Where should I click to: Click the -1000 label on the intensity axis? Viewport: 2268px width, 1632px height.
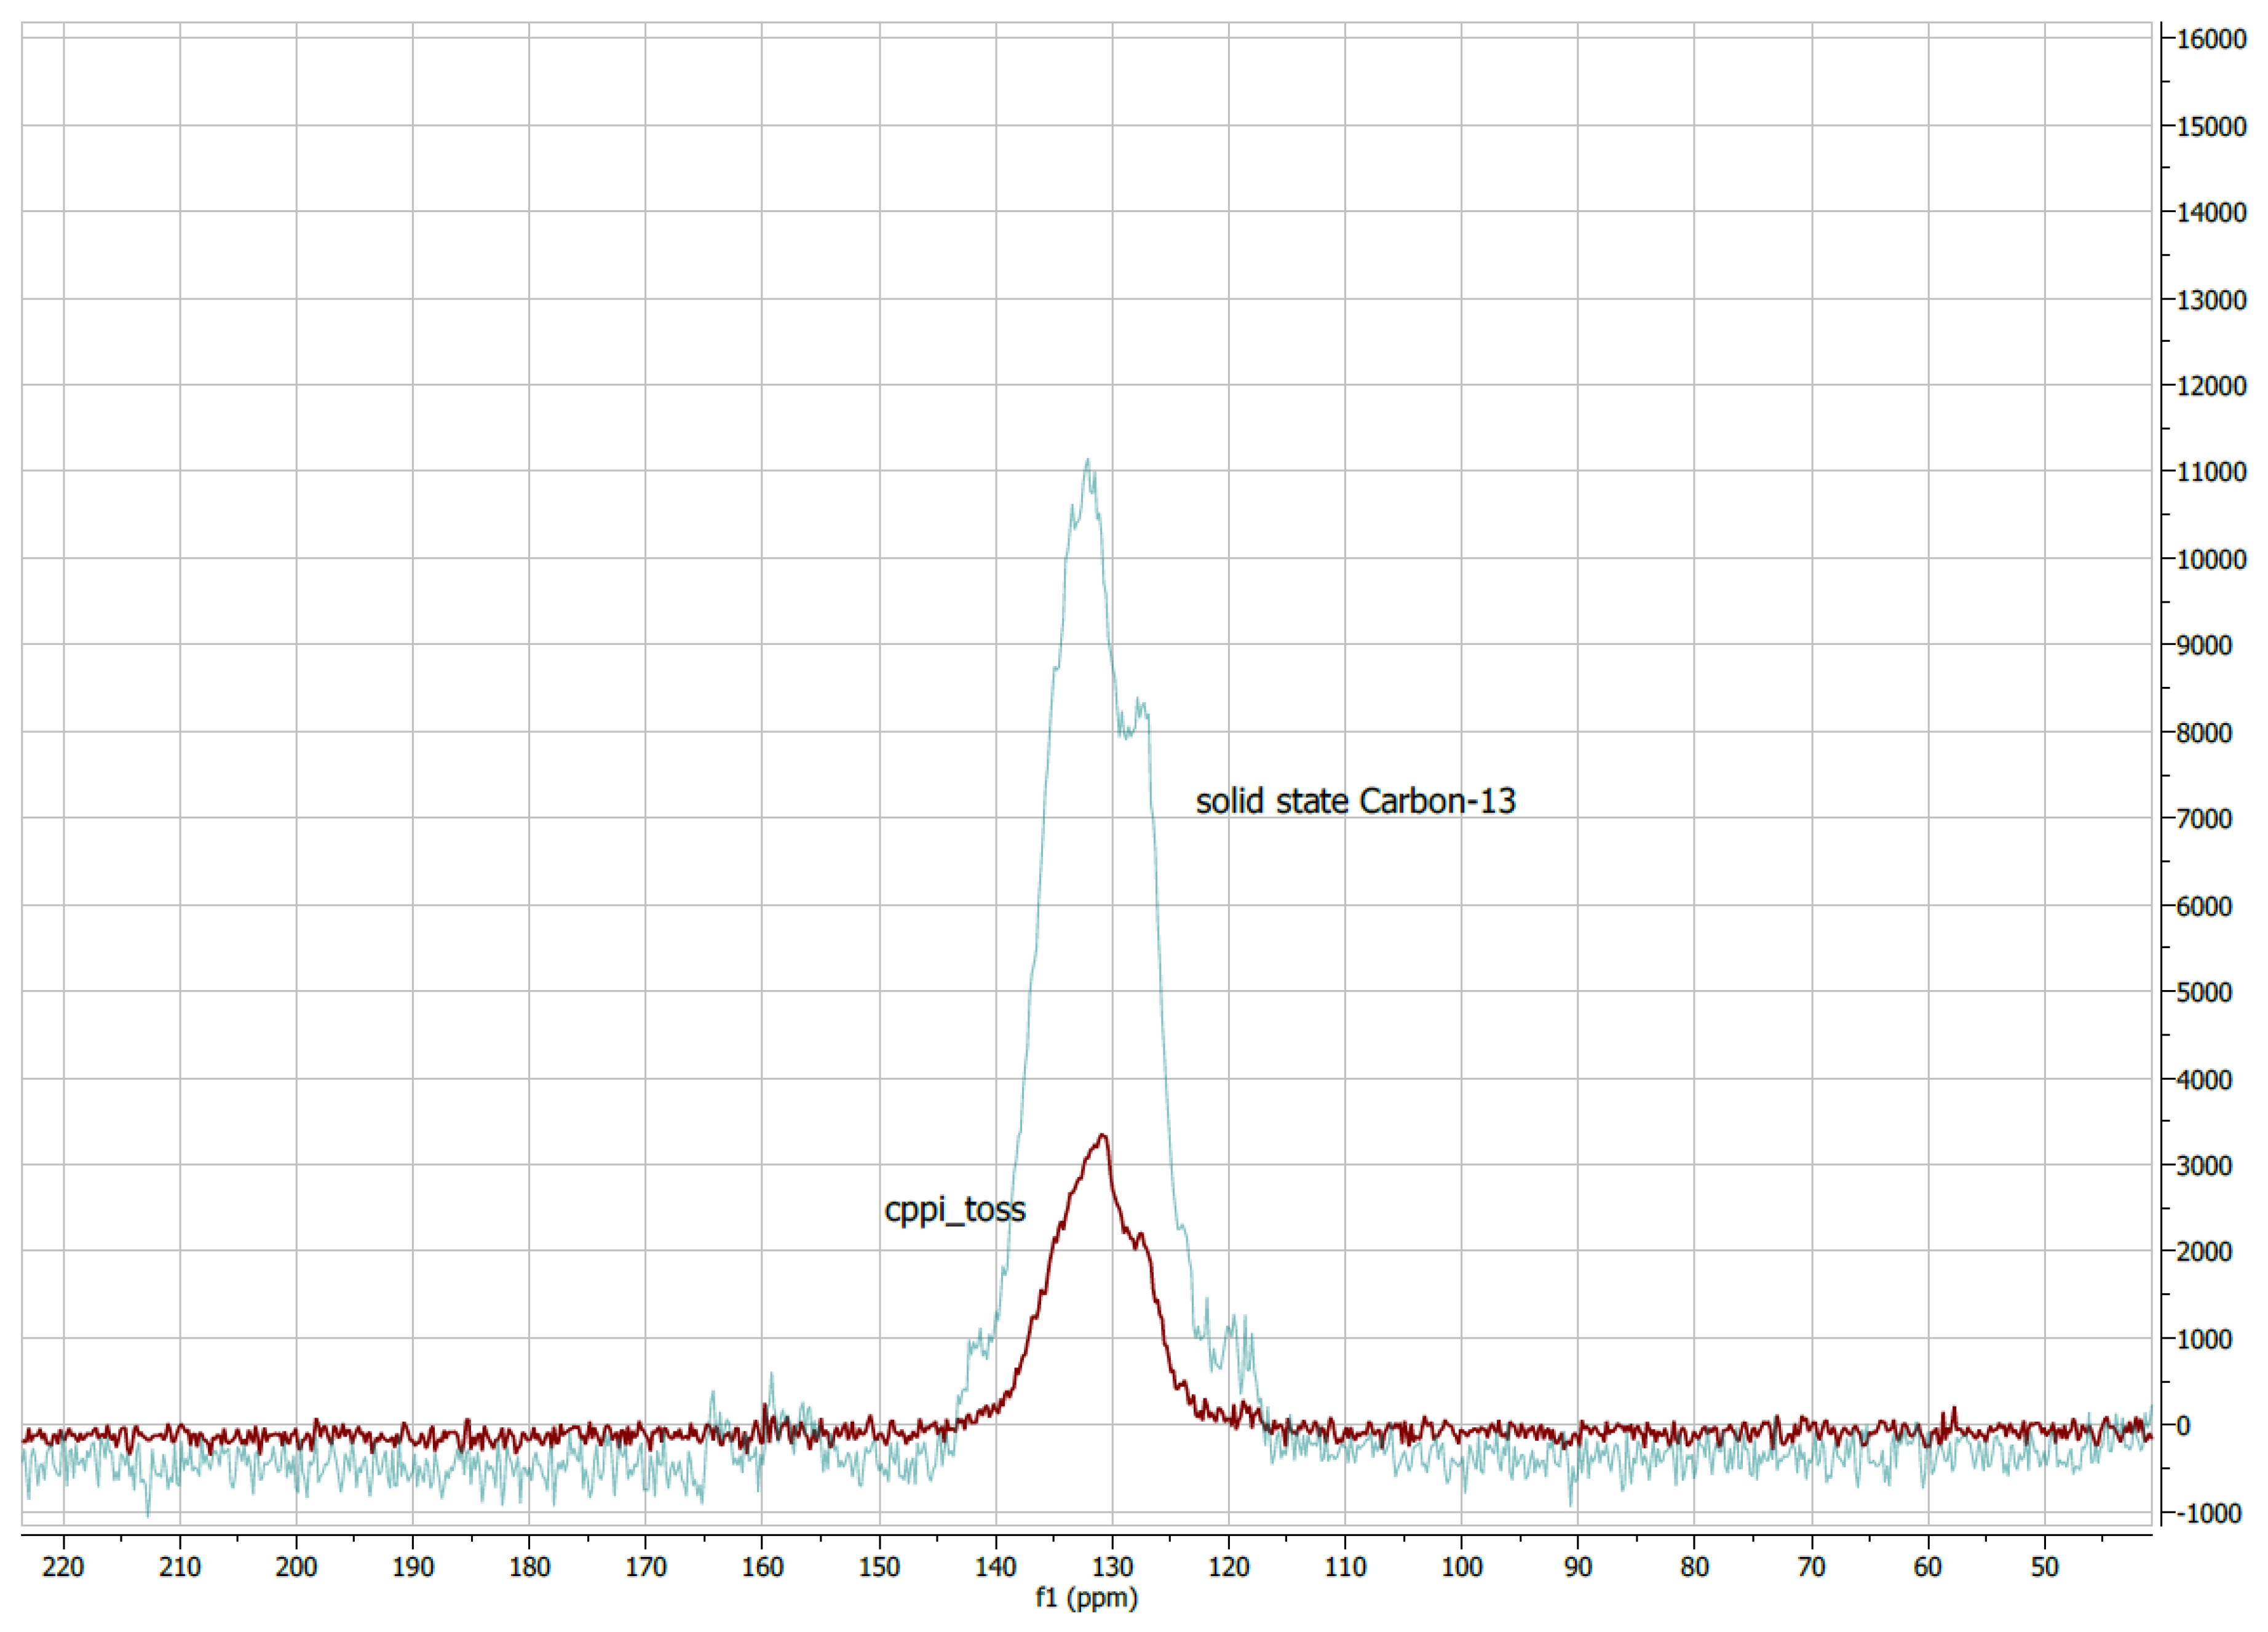[x=2209, y=1514]
